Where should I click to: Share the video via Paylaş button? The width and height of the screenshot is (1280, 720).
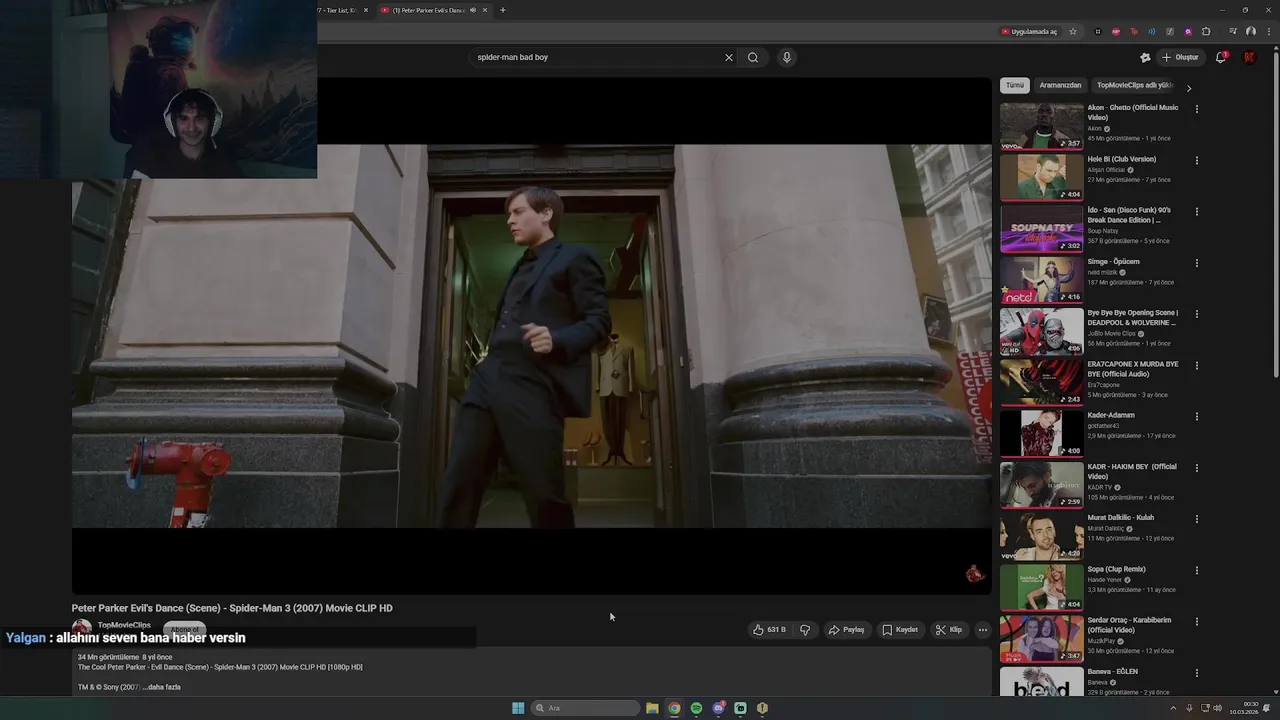pos(846,630)
